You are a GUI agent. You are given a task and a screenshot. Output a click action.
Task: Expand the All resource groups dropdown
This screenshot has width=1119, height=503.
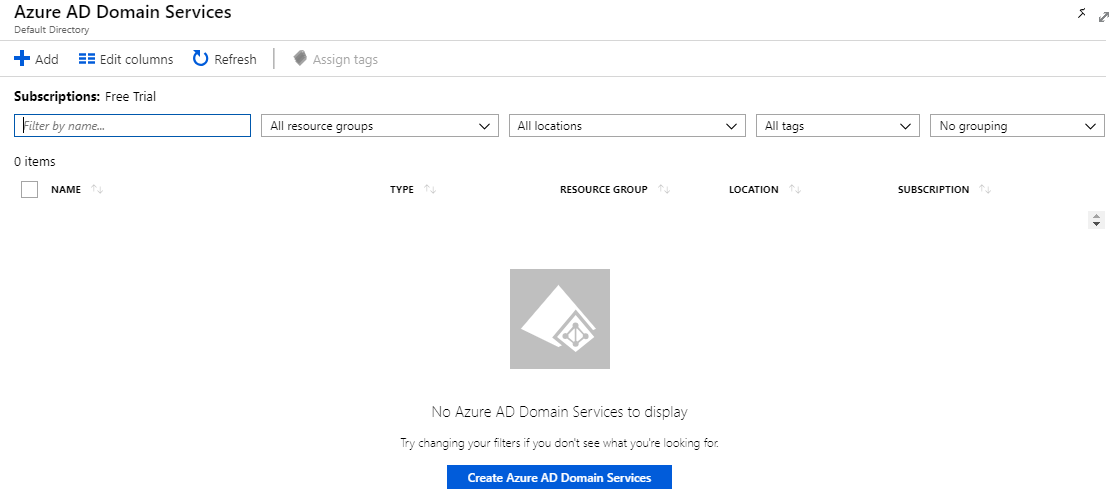pyautogui.click(x=380, y=126)
